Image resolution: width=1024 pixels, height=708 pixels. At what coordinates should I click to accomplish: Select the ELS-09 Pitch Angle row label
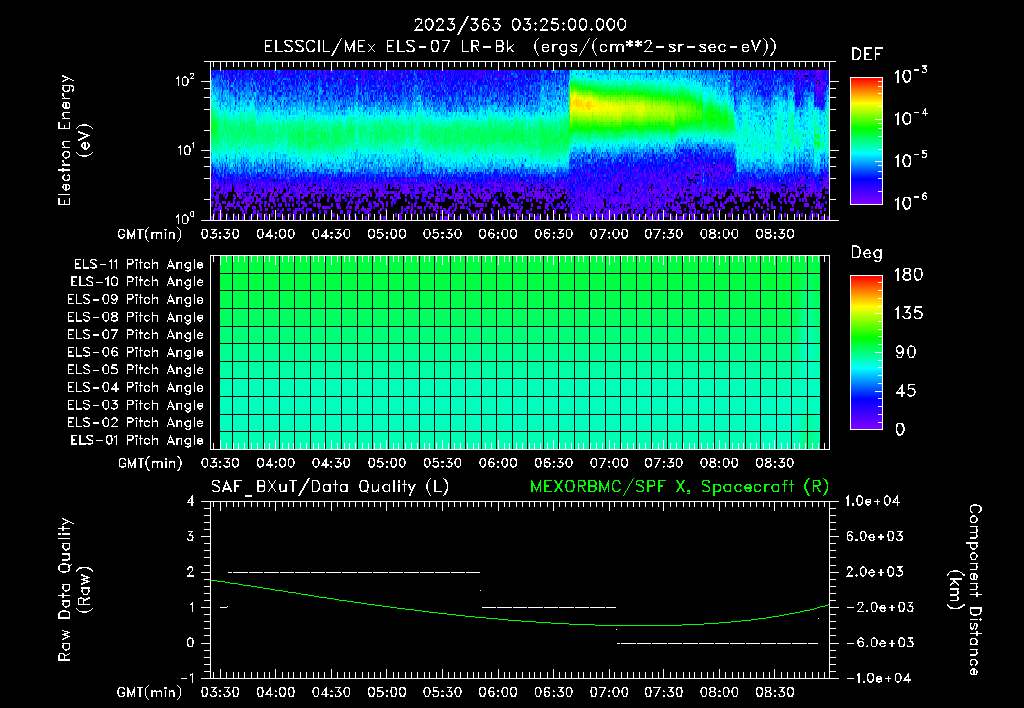(136, 300)
